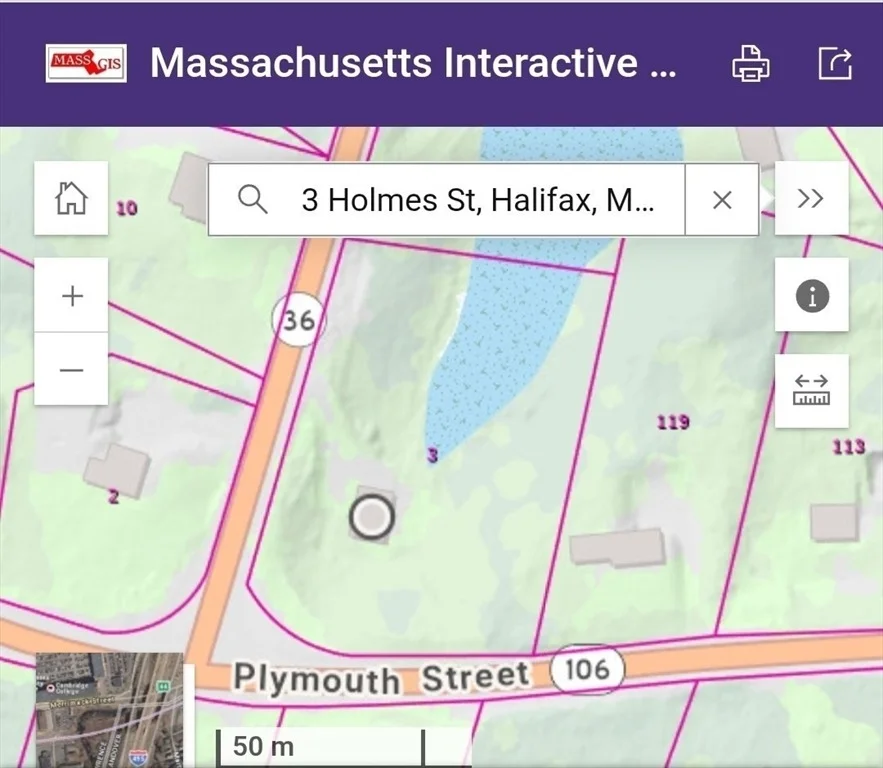
Task: Click the "Plymouth Street" road label
Action: click(x=381, y=677)
